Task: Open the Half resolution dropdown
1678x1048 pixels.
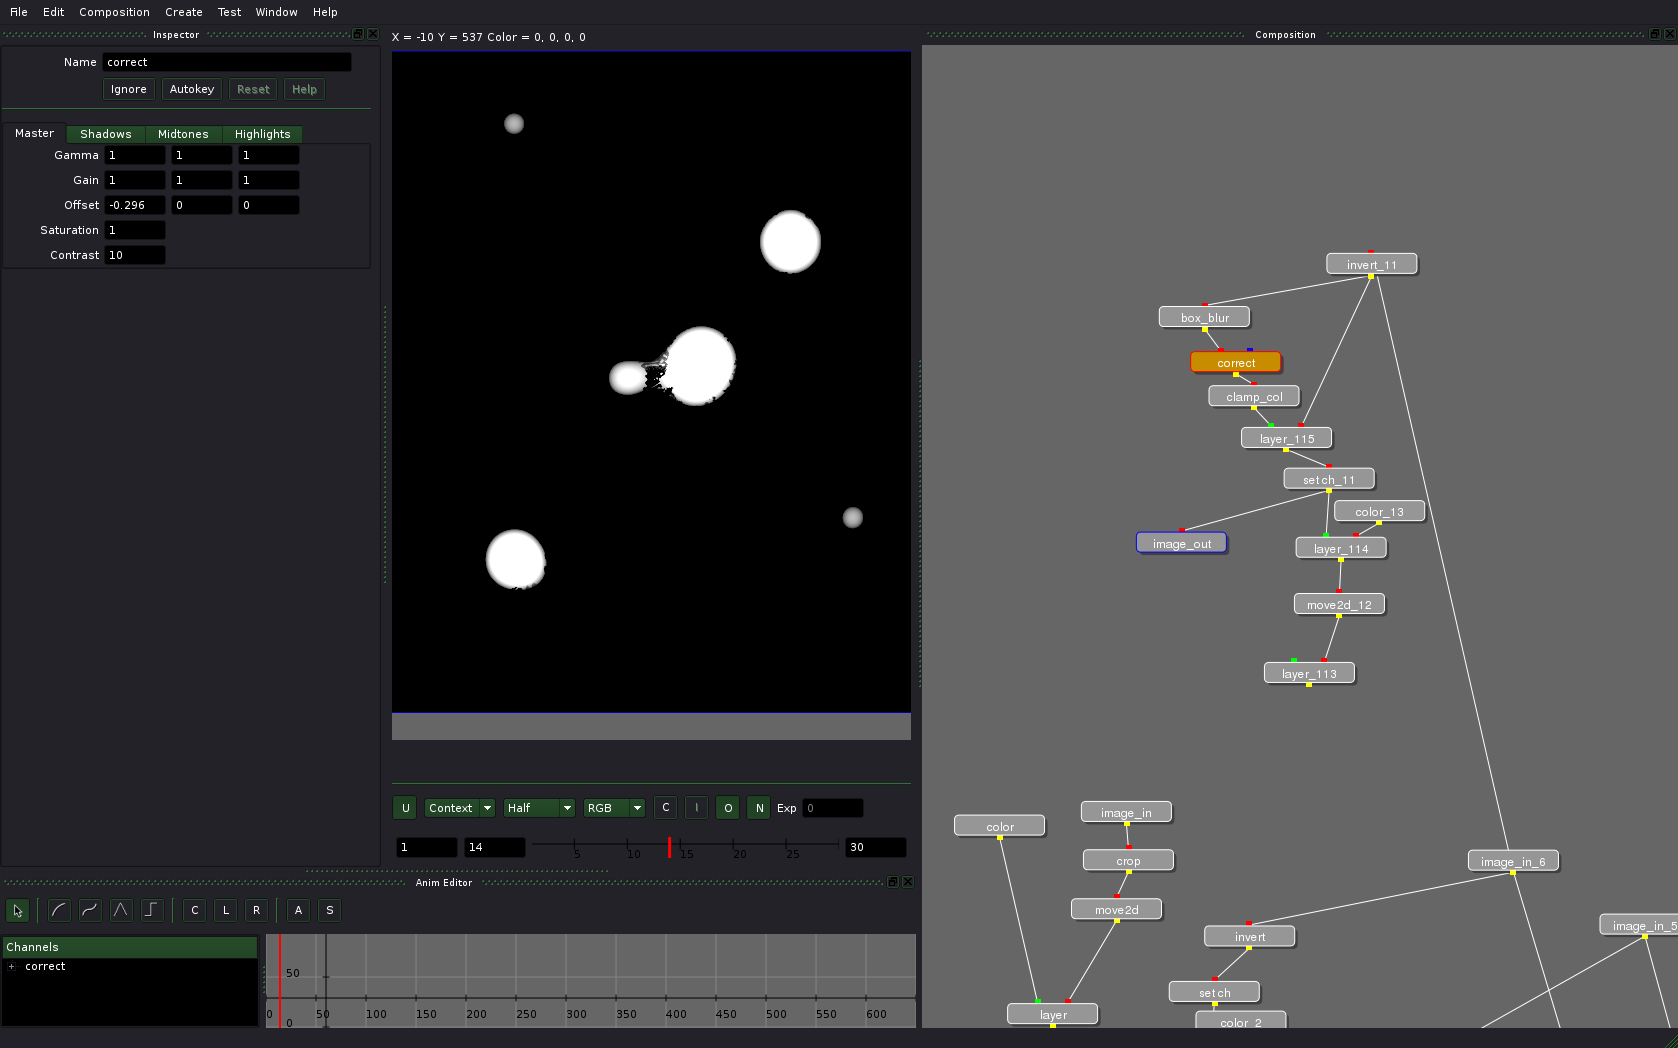Action: tap(539, 808)
